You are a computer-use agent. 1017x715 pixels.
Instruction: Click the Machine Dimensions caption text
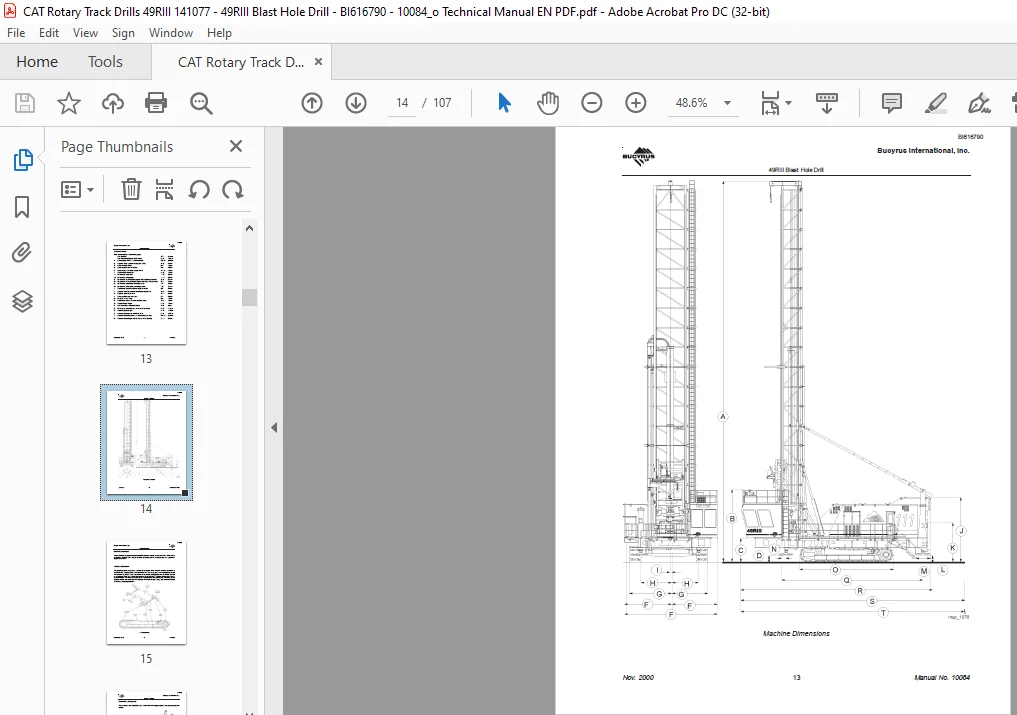pyautogui.click(x=796, y=633)
